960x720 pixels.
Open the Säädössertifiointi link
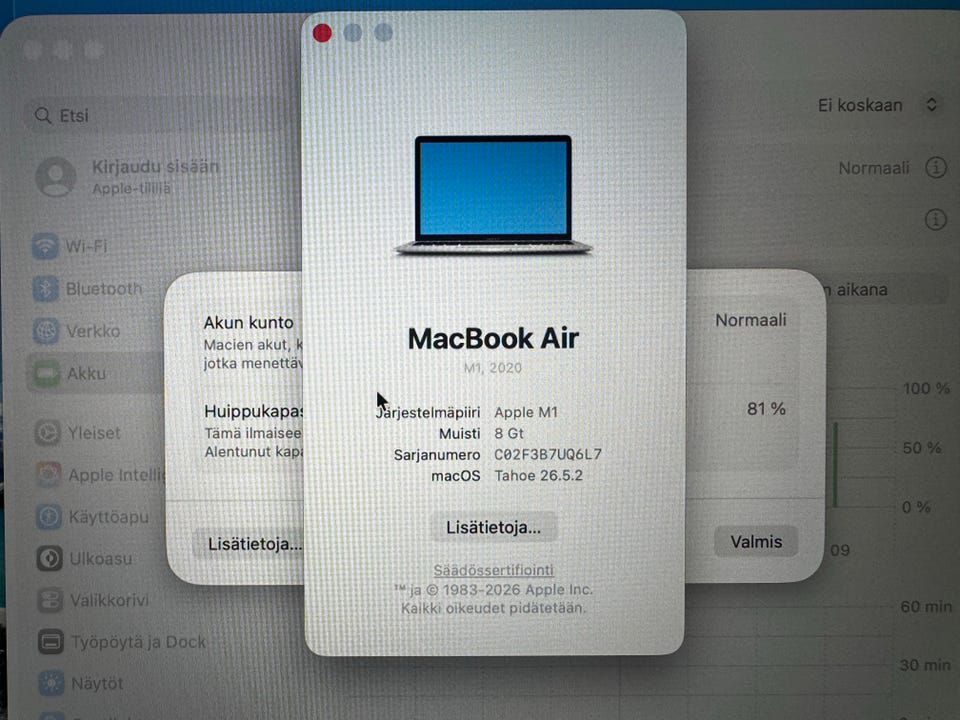(x=493, y=570)
